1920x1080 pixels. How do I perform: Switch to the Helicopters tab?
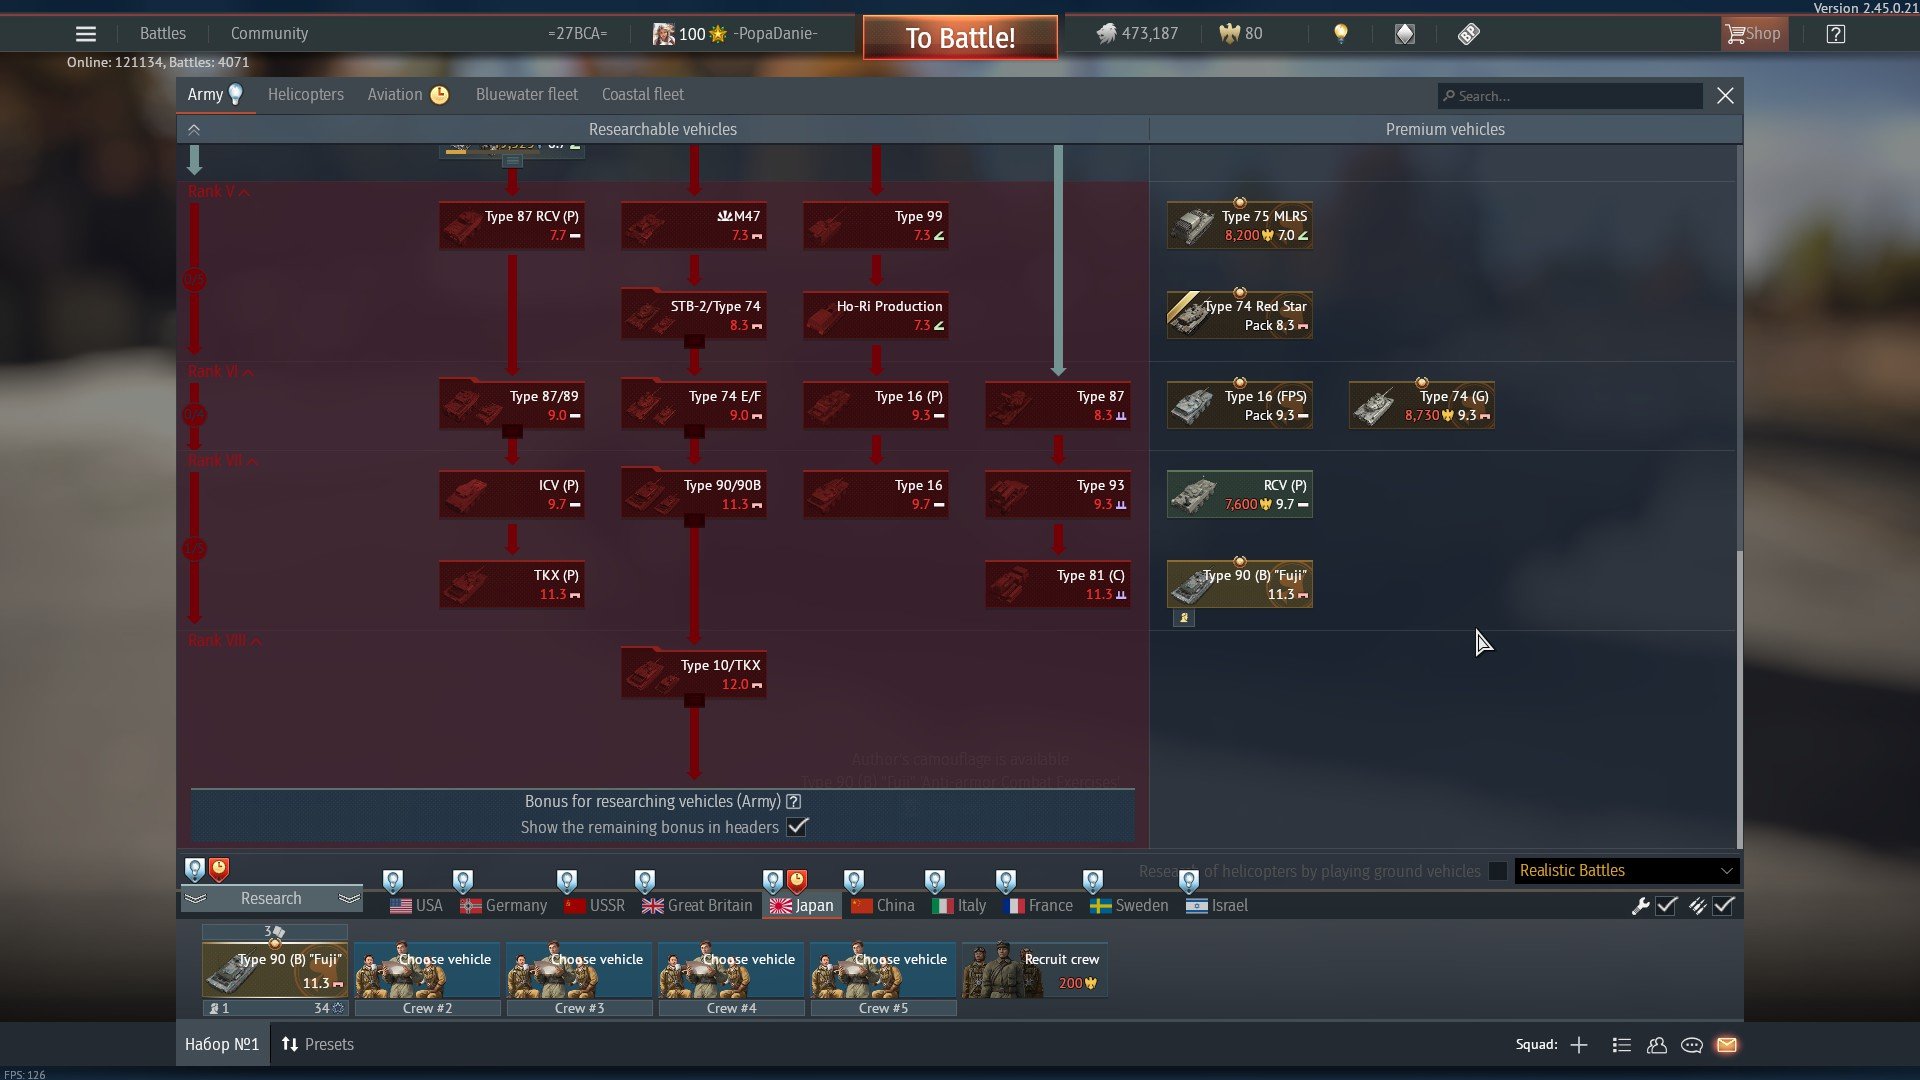tap(305, 94)
